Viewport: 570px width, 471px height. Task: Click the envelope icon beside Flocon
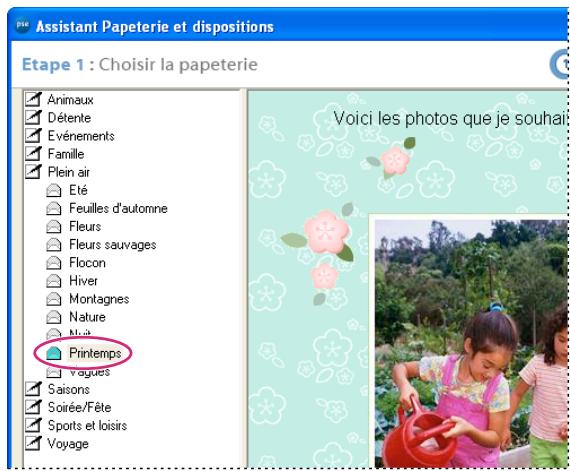pos(54,263)
